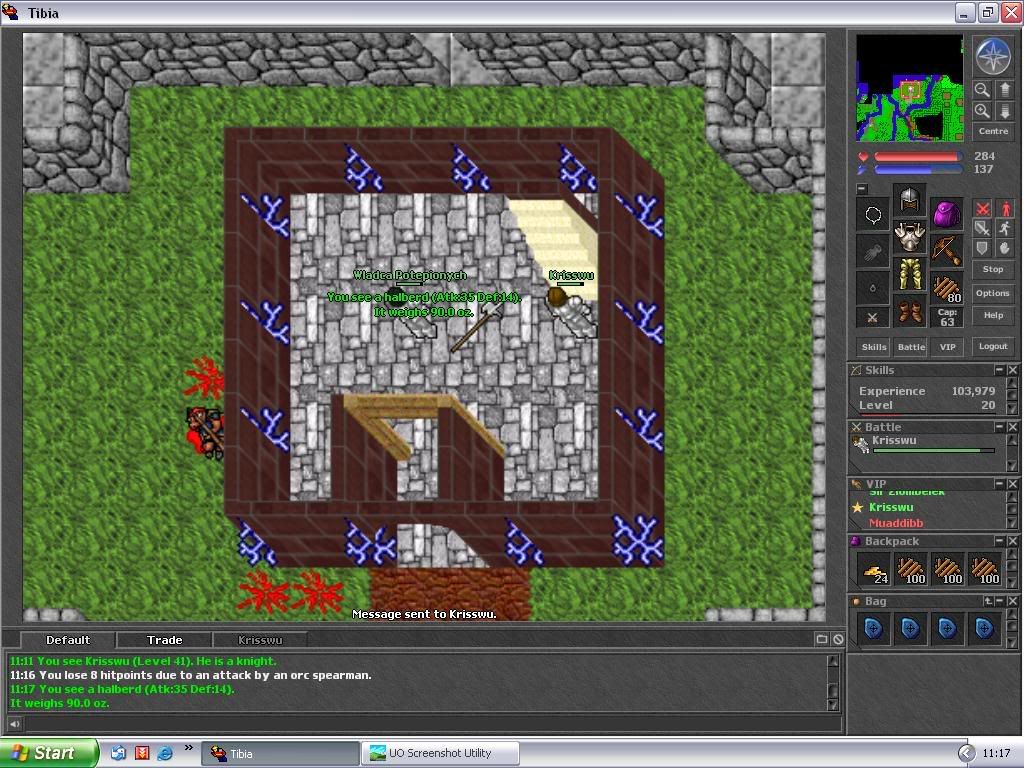1024x768 pixels.
Task: Enable chase opponent mode
Action: 1004,228
